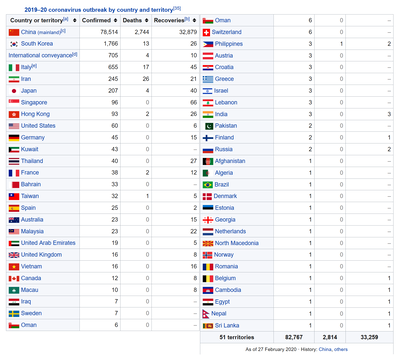Viewport: 400px width, 363px height.
Task: Click the Philippines flag icon
Action: (208, 44)
